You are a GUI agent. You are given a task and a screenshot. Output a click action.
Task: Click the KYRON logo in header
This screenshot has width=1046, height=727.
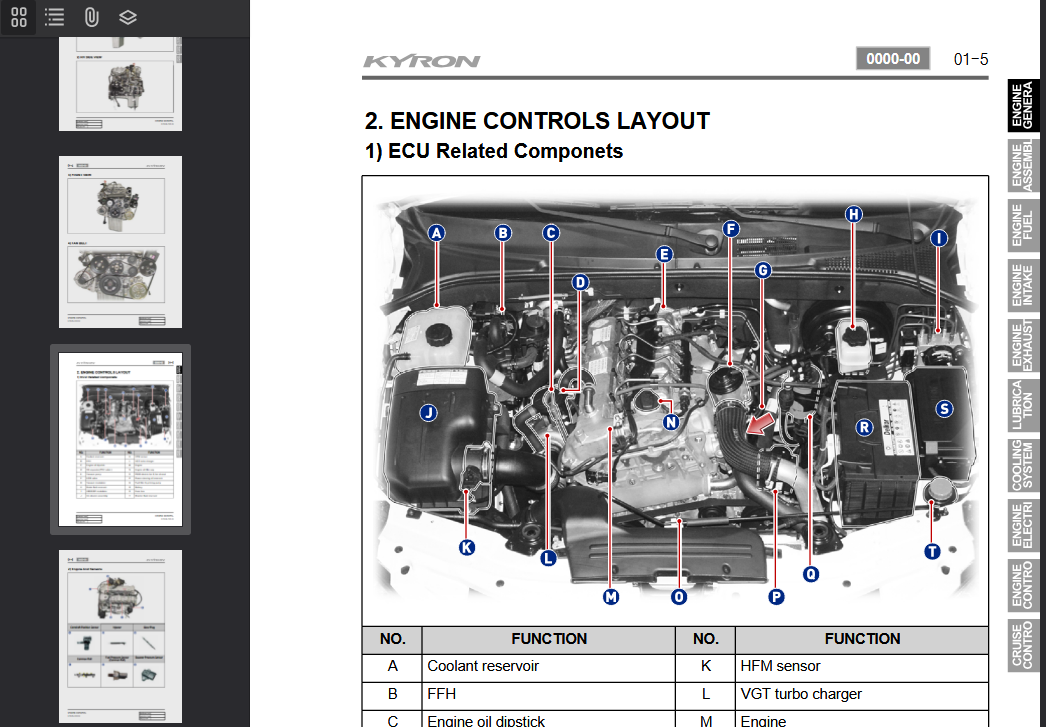tap(422, 61)
